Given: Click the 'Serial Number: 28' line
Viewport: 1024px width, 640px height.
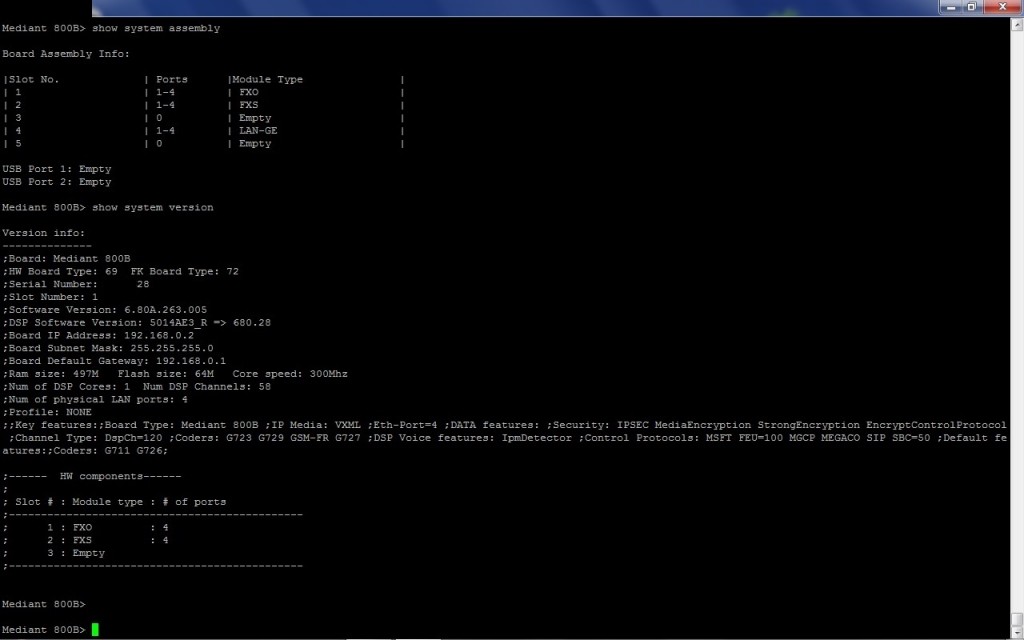Looking at the screenshot, I should pos(76,284).
